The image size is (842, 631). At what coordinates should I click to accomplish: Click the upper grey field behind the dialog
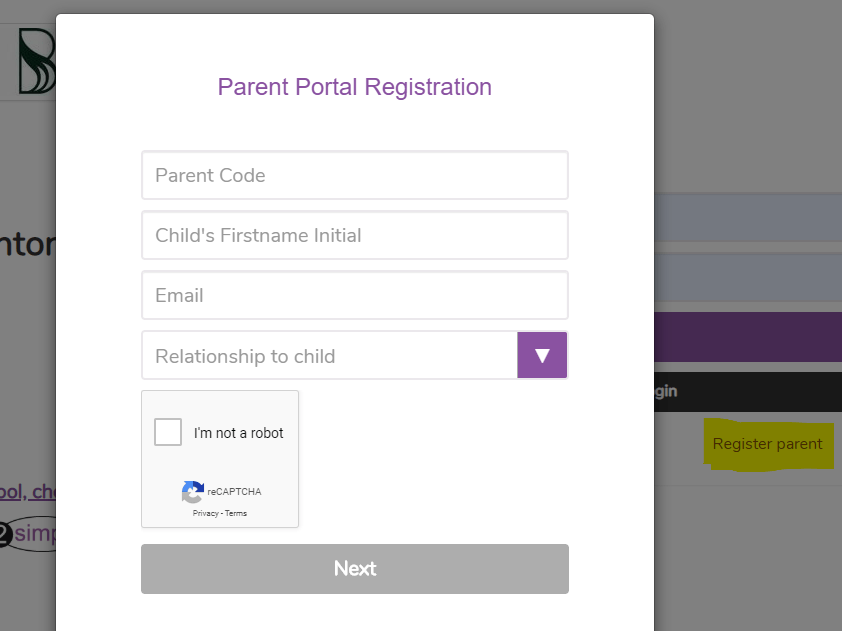point(747,217)
